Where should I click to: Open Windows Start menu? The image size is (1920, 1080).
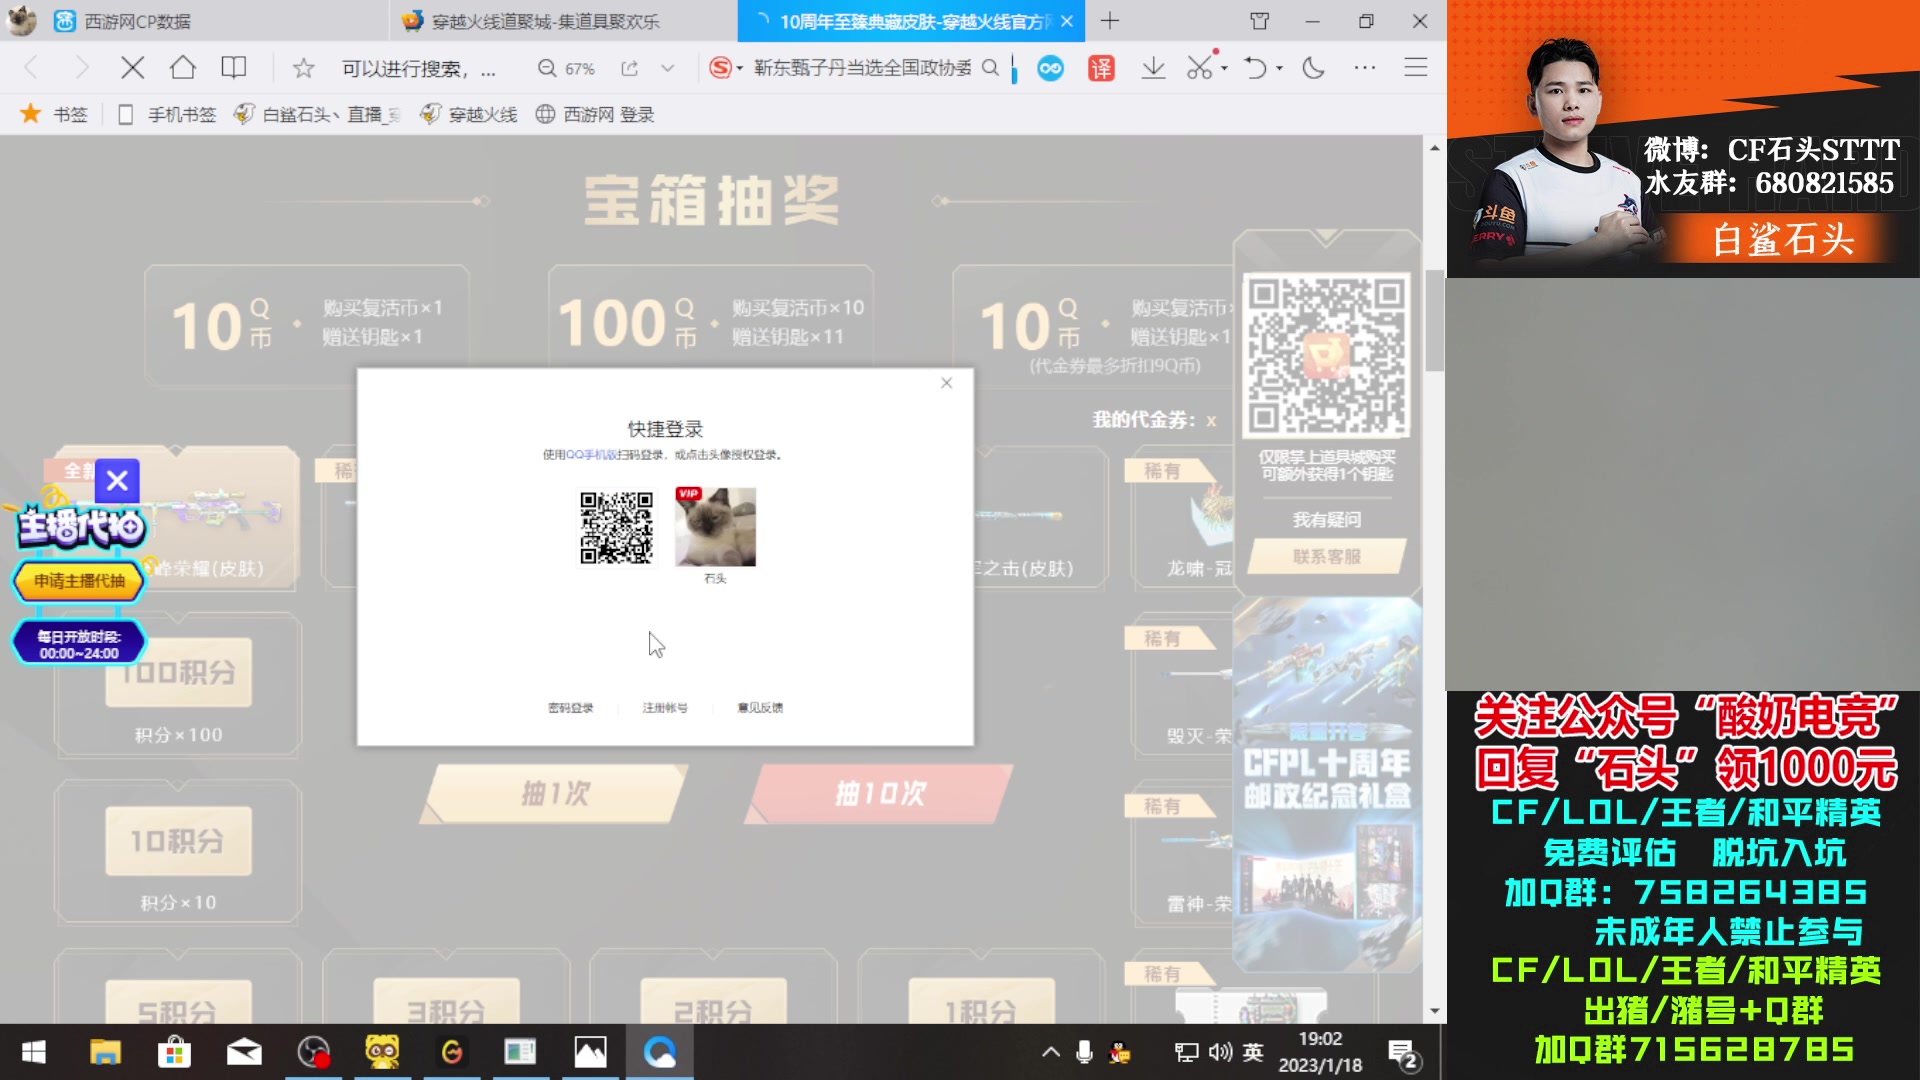34,1052
